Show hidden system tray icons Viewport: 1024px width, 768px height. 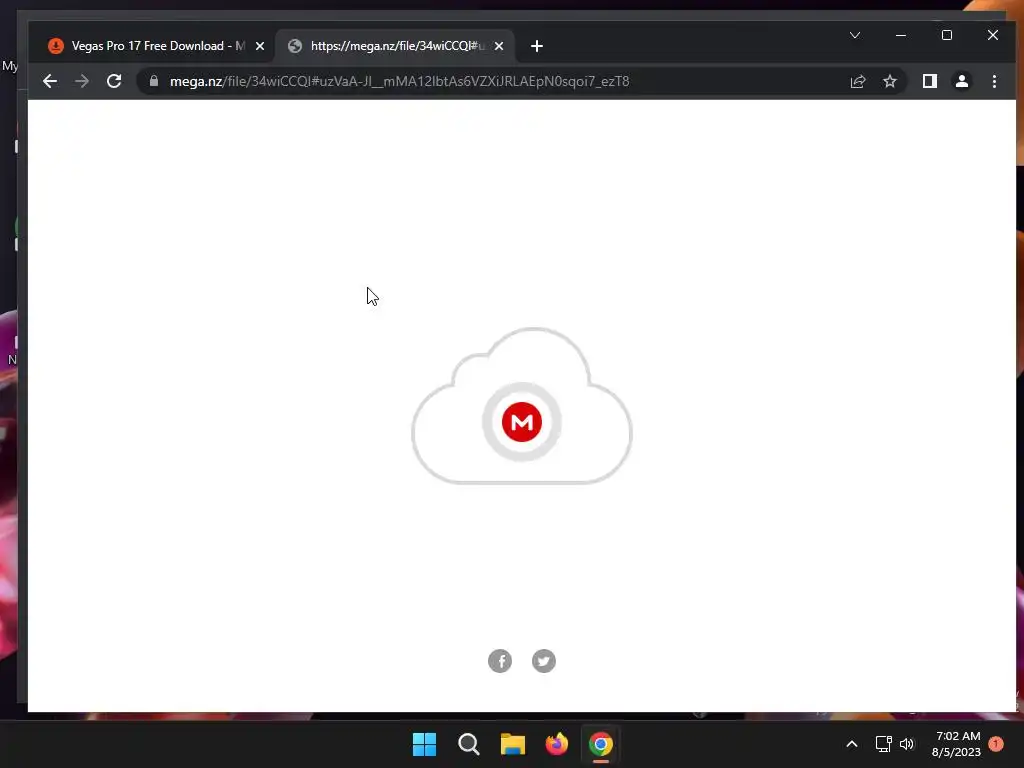click(x=852, y=744)
